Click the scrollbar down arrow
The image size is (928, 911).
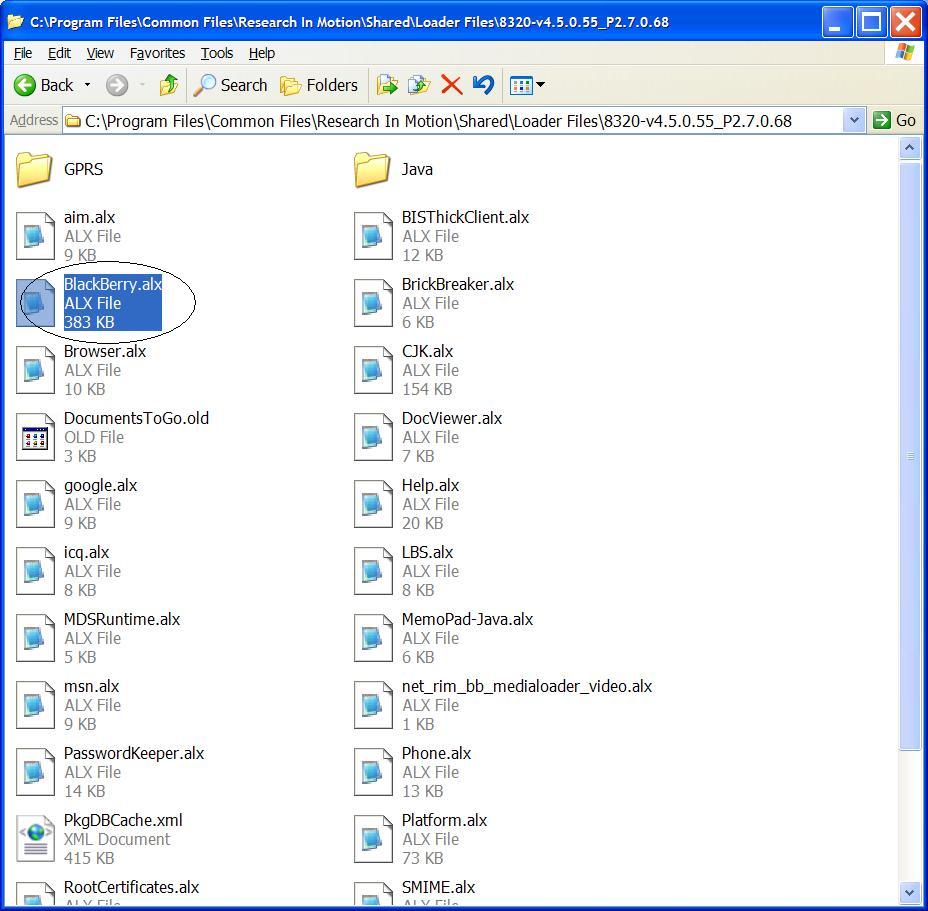pyautogui.click(x=910, y=893)
